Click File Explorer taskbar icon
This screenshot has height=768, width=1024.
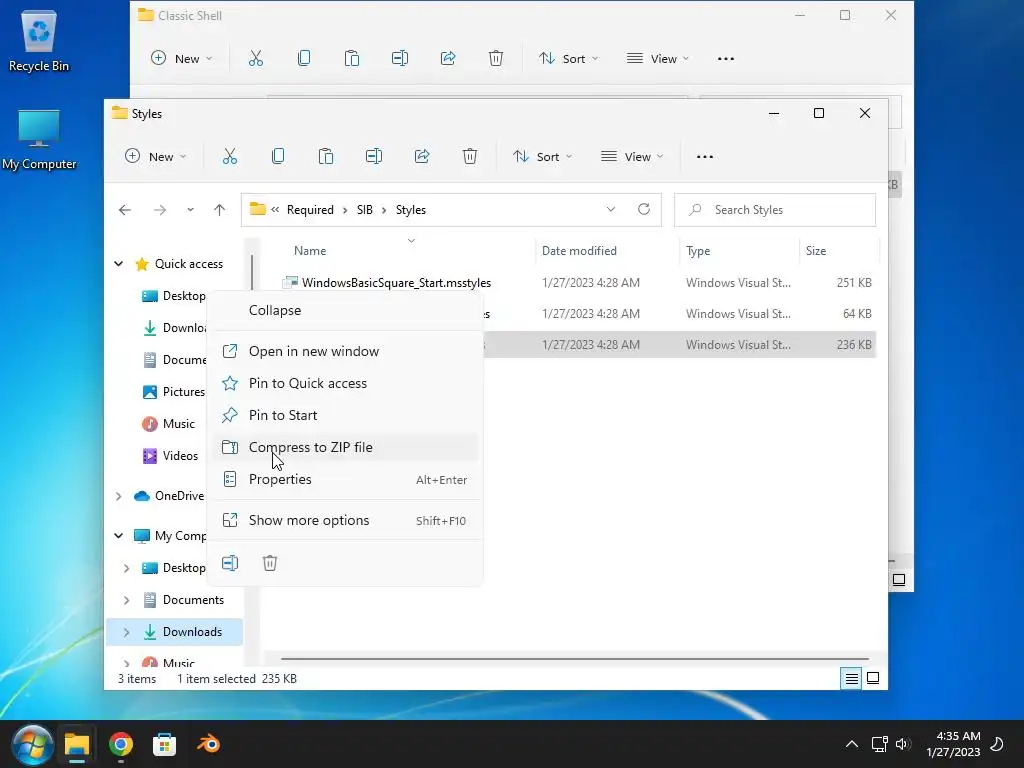tap(76, 744)
